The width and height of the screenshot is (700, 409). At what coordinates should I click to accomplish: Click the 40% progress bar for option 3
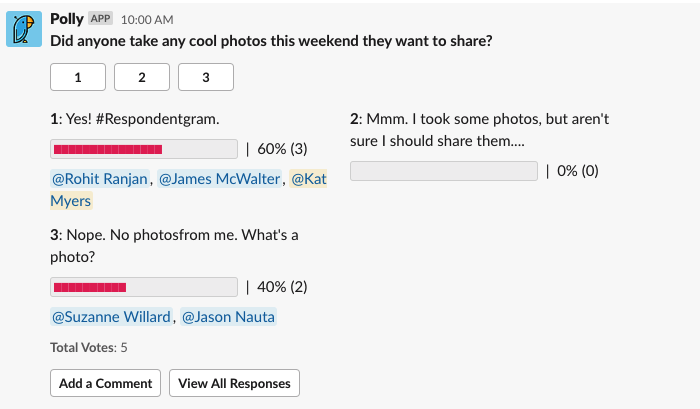[x=144, y=287]
